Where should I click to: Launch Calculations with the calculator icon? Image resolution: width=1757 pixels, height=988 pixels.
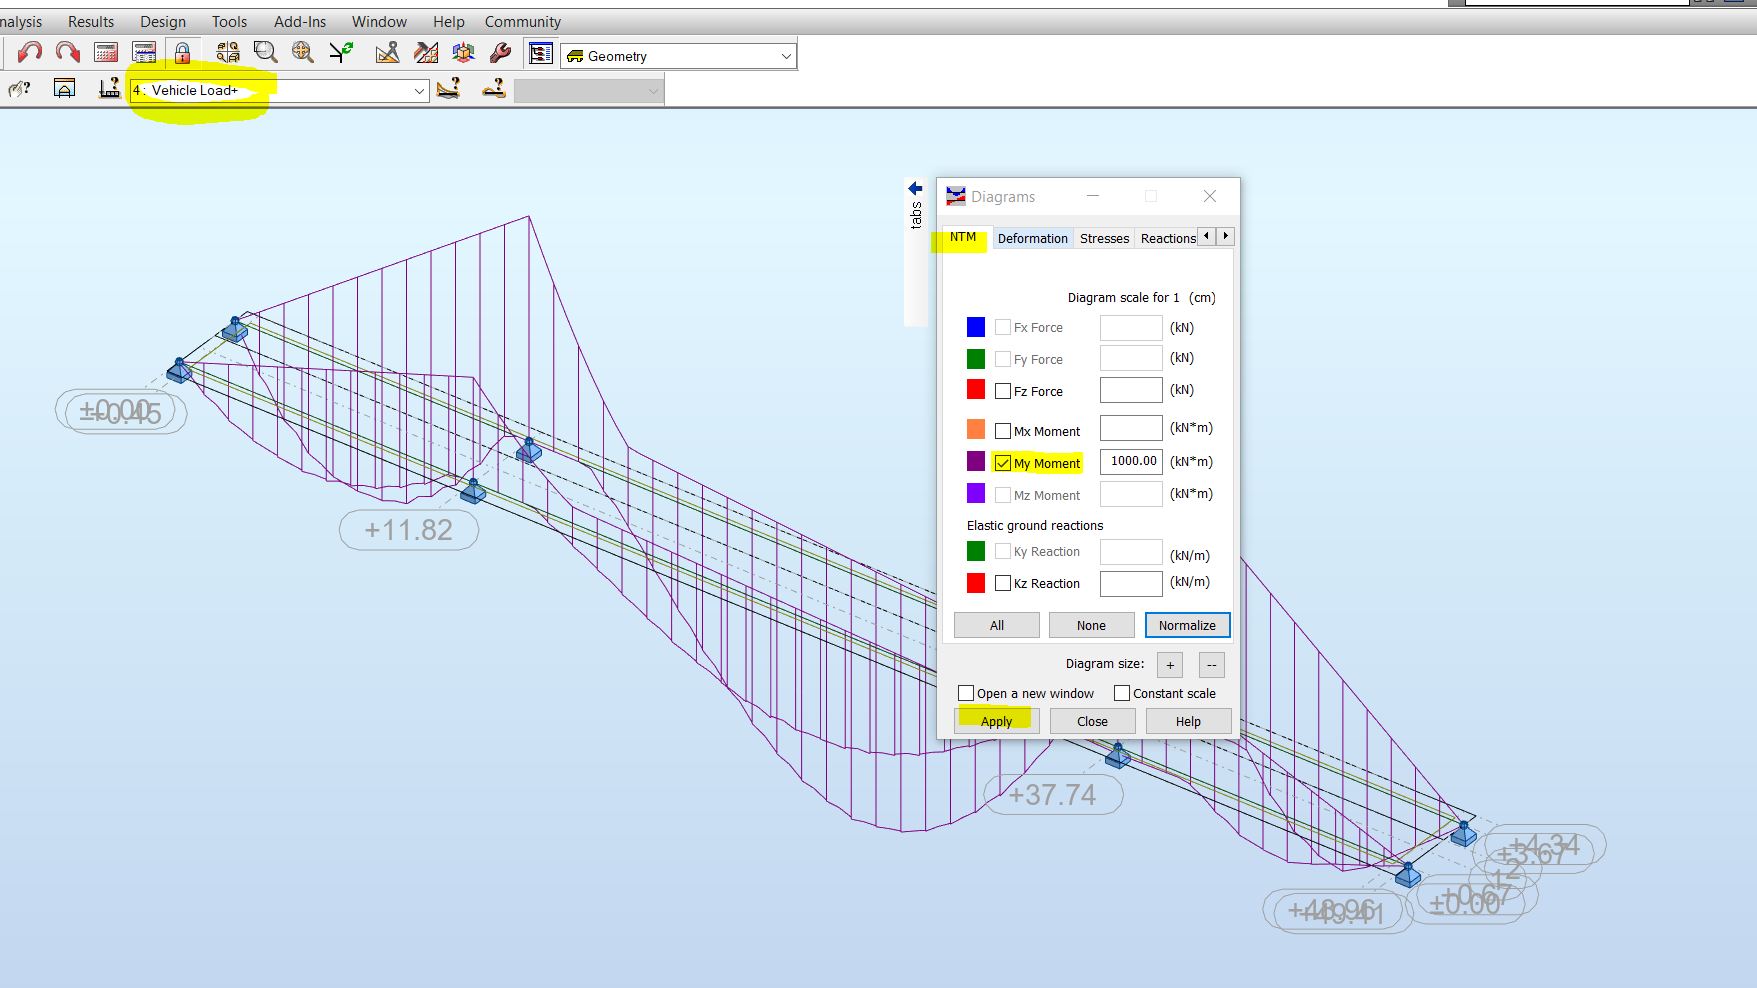[105, 52]
